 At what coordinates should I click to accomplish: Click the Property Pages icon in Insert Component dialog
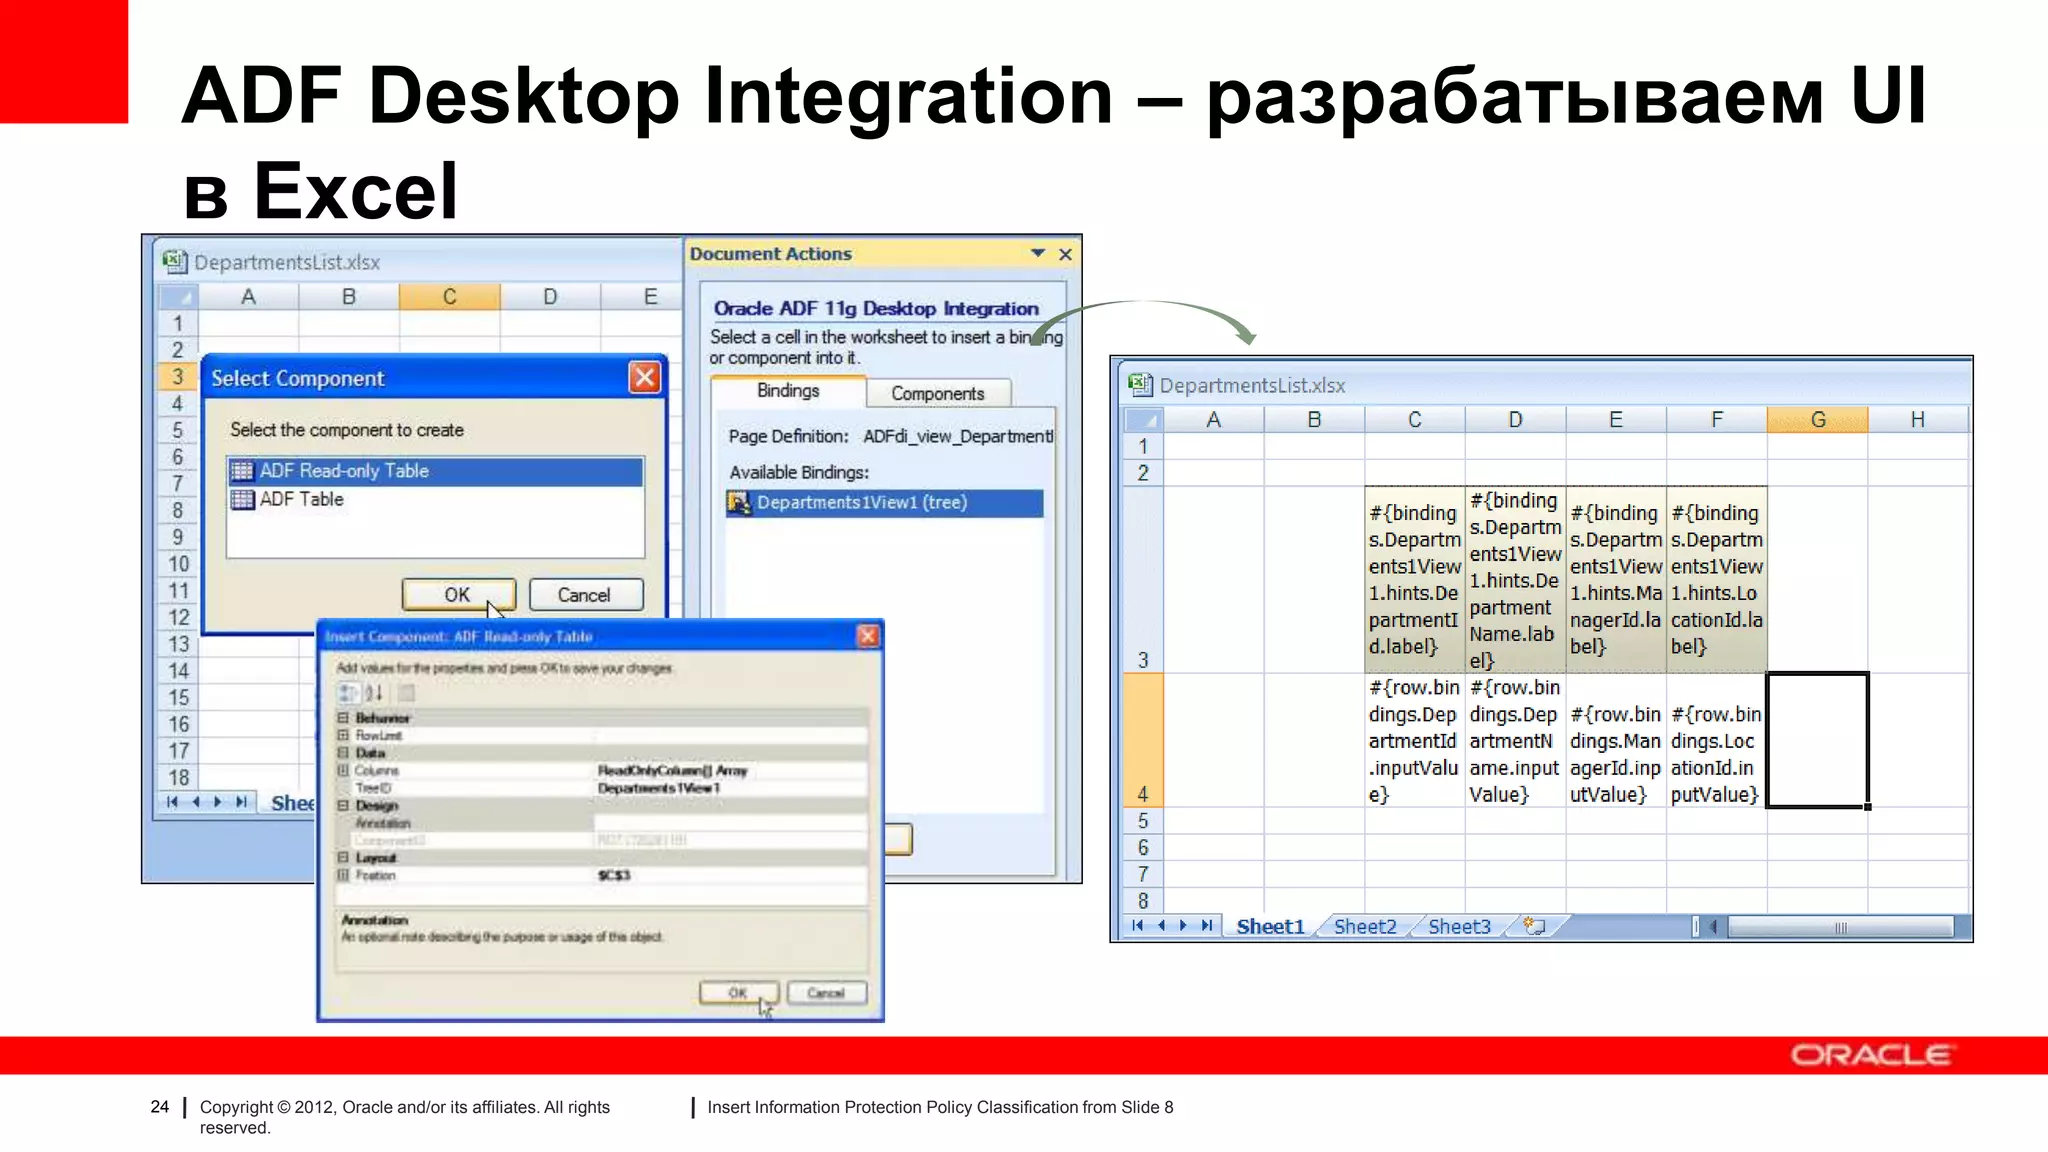coord(406,692)
